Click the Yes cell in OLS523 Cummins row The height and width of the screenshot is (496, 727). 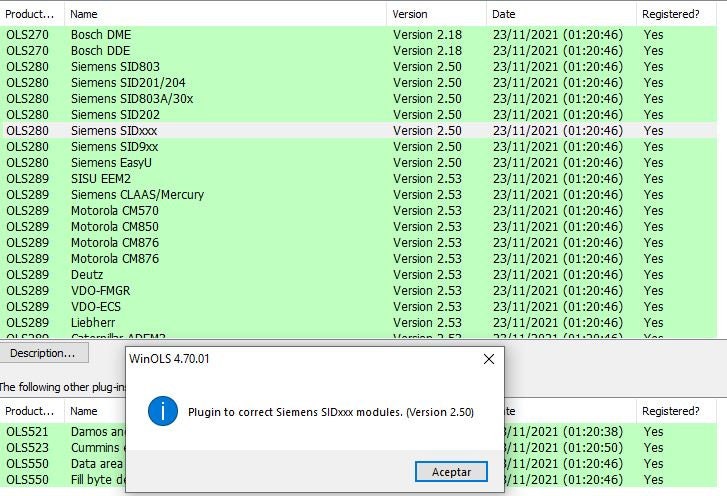[653, 448]
